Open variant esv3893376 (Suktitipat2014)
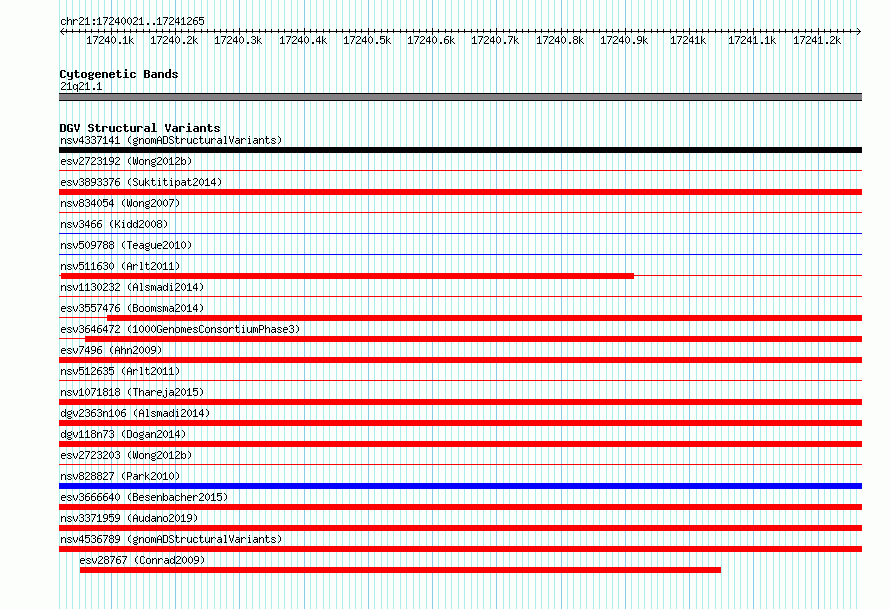Viewport: 890px width, 609px height. (x=141, y=182)
